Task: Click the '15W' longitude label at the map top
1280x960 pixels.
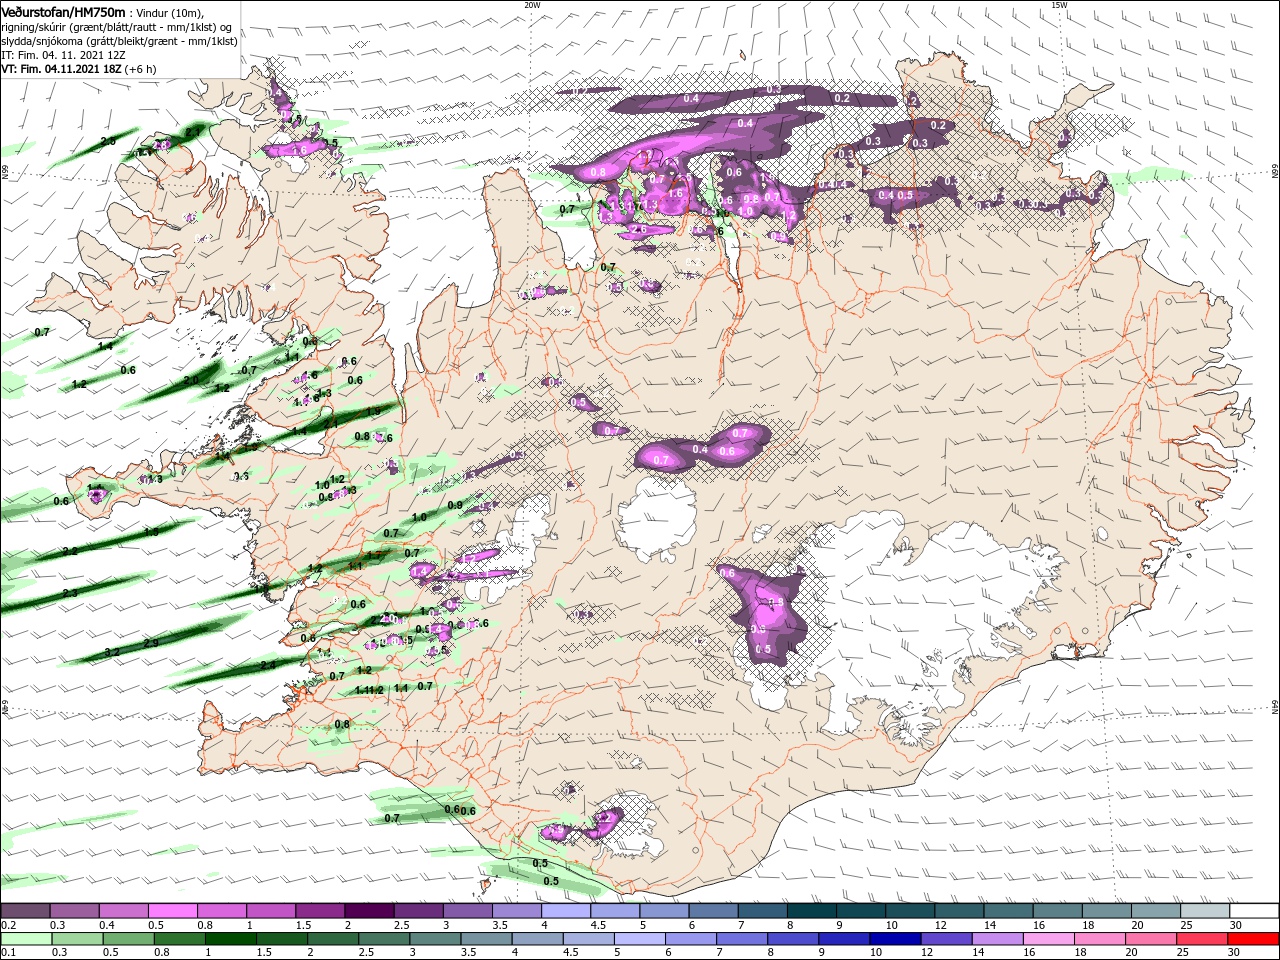Action: click(x=1059, y=4)
